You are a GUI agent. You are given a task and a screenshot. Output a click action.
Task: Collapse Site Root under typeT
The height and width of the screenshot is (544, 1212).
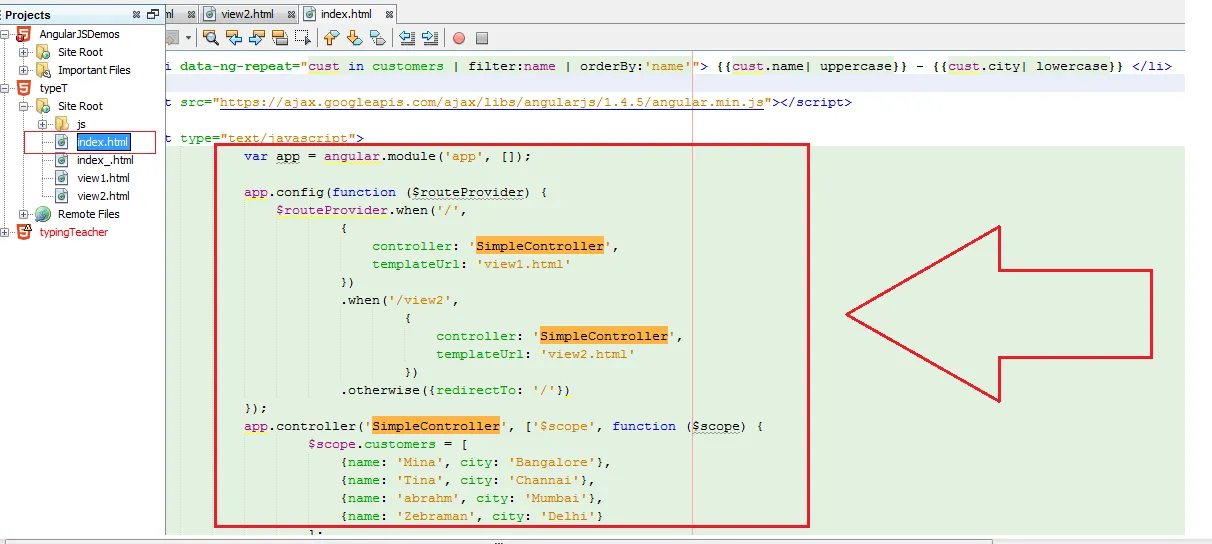[x=24, y=106]
